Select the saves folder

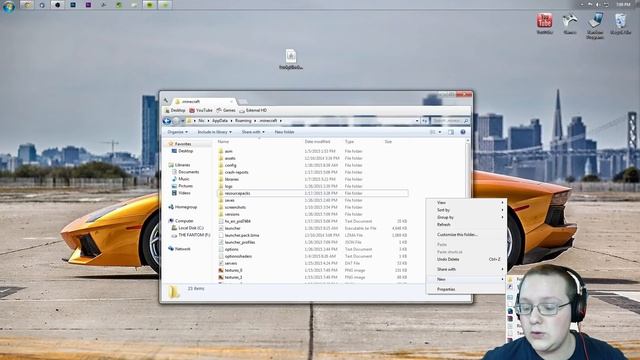[x=229, y=200]
